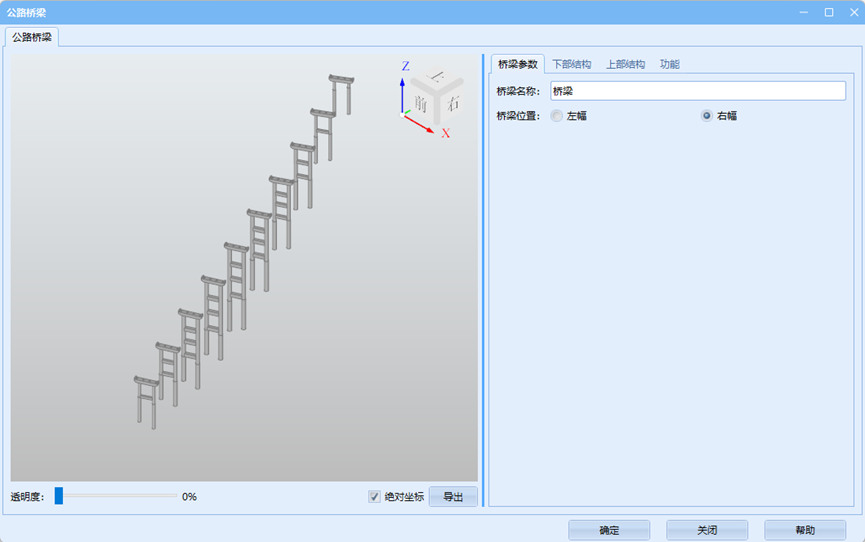Click the 关闭 button at bottom

point(707,530)
